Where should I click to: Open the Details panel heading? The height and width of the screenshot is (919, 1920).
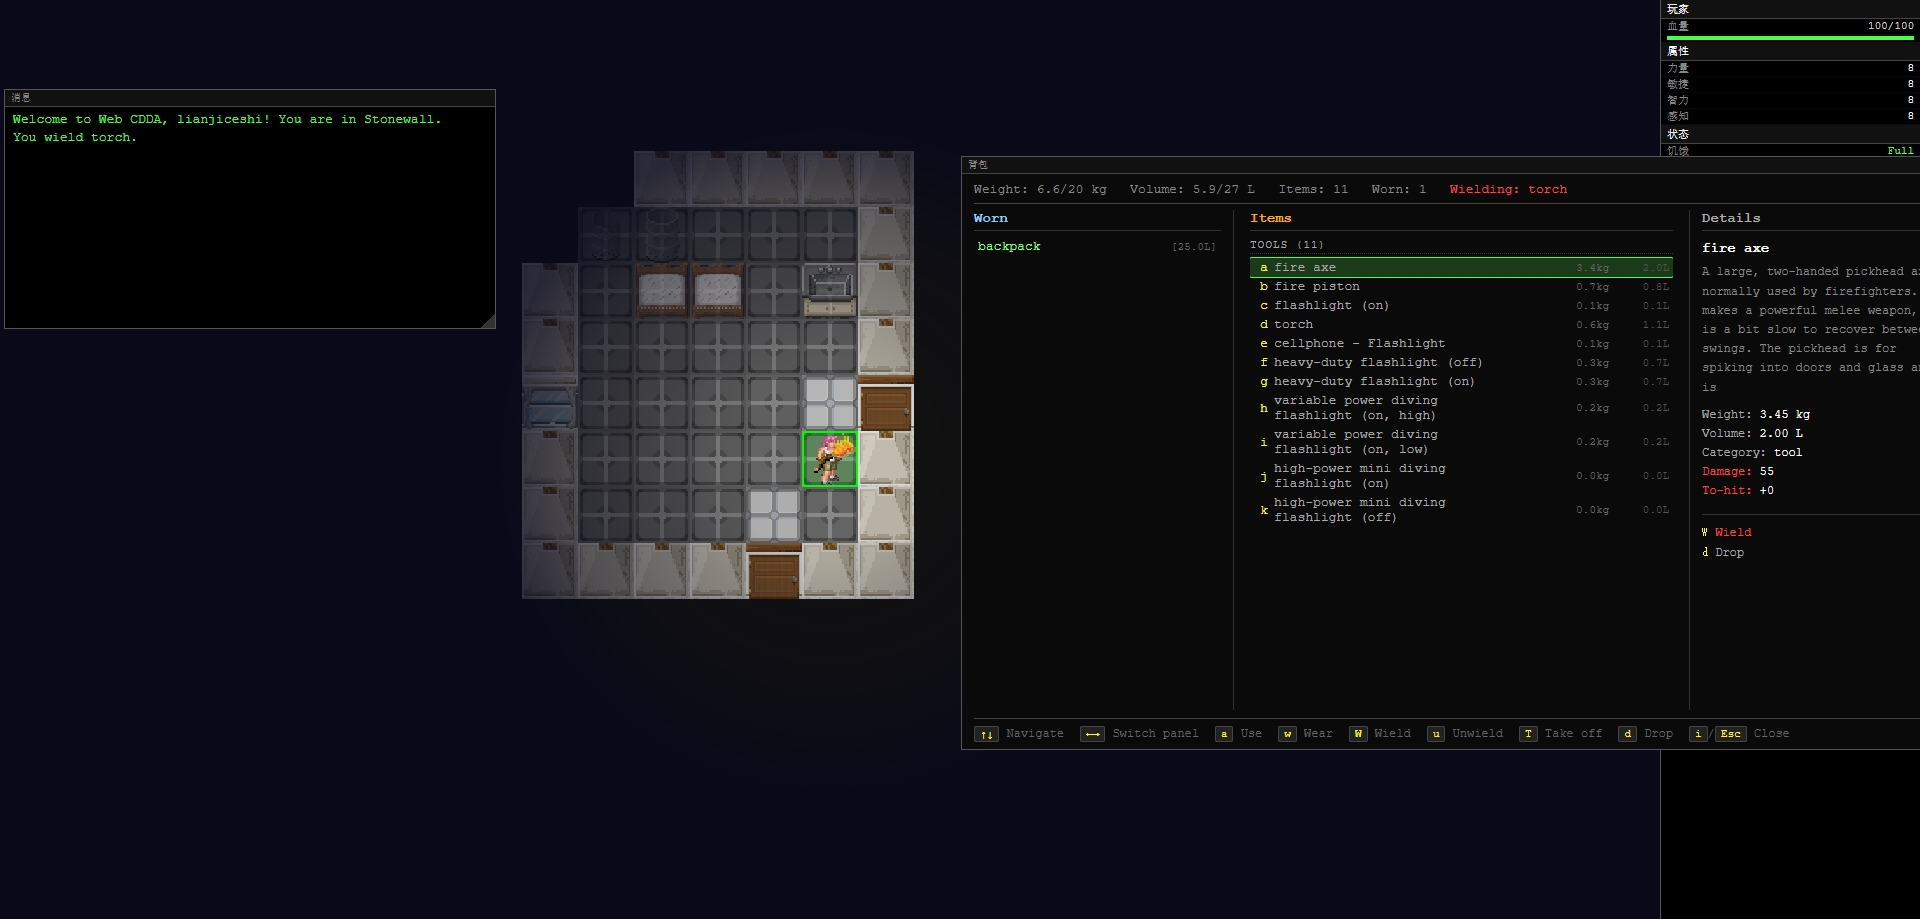pyautogui.click(x=1731, y=219)
